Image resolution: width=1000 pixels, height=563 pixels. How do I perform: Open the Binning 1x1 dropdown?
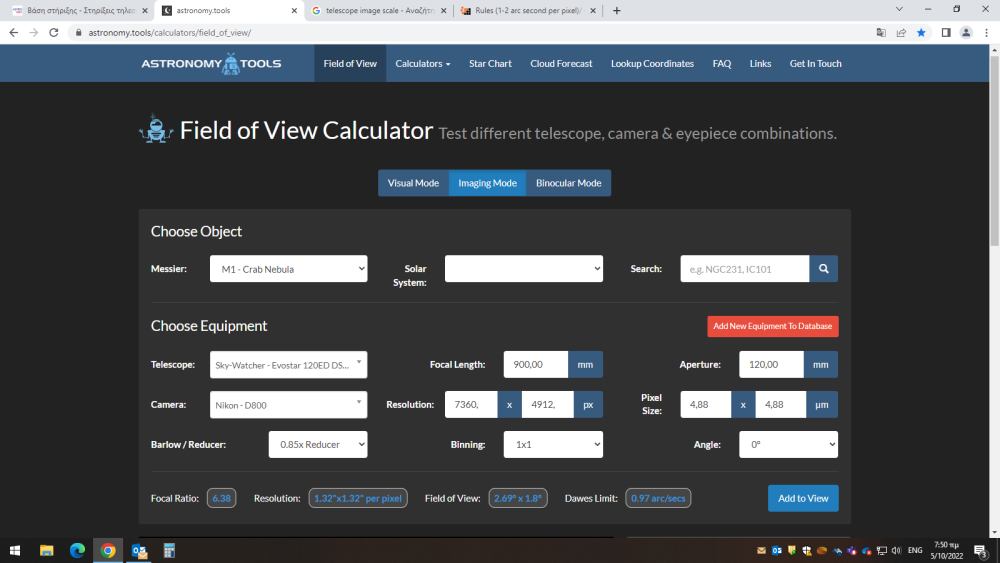click(x=553, y=444)
